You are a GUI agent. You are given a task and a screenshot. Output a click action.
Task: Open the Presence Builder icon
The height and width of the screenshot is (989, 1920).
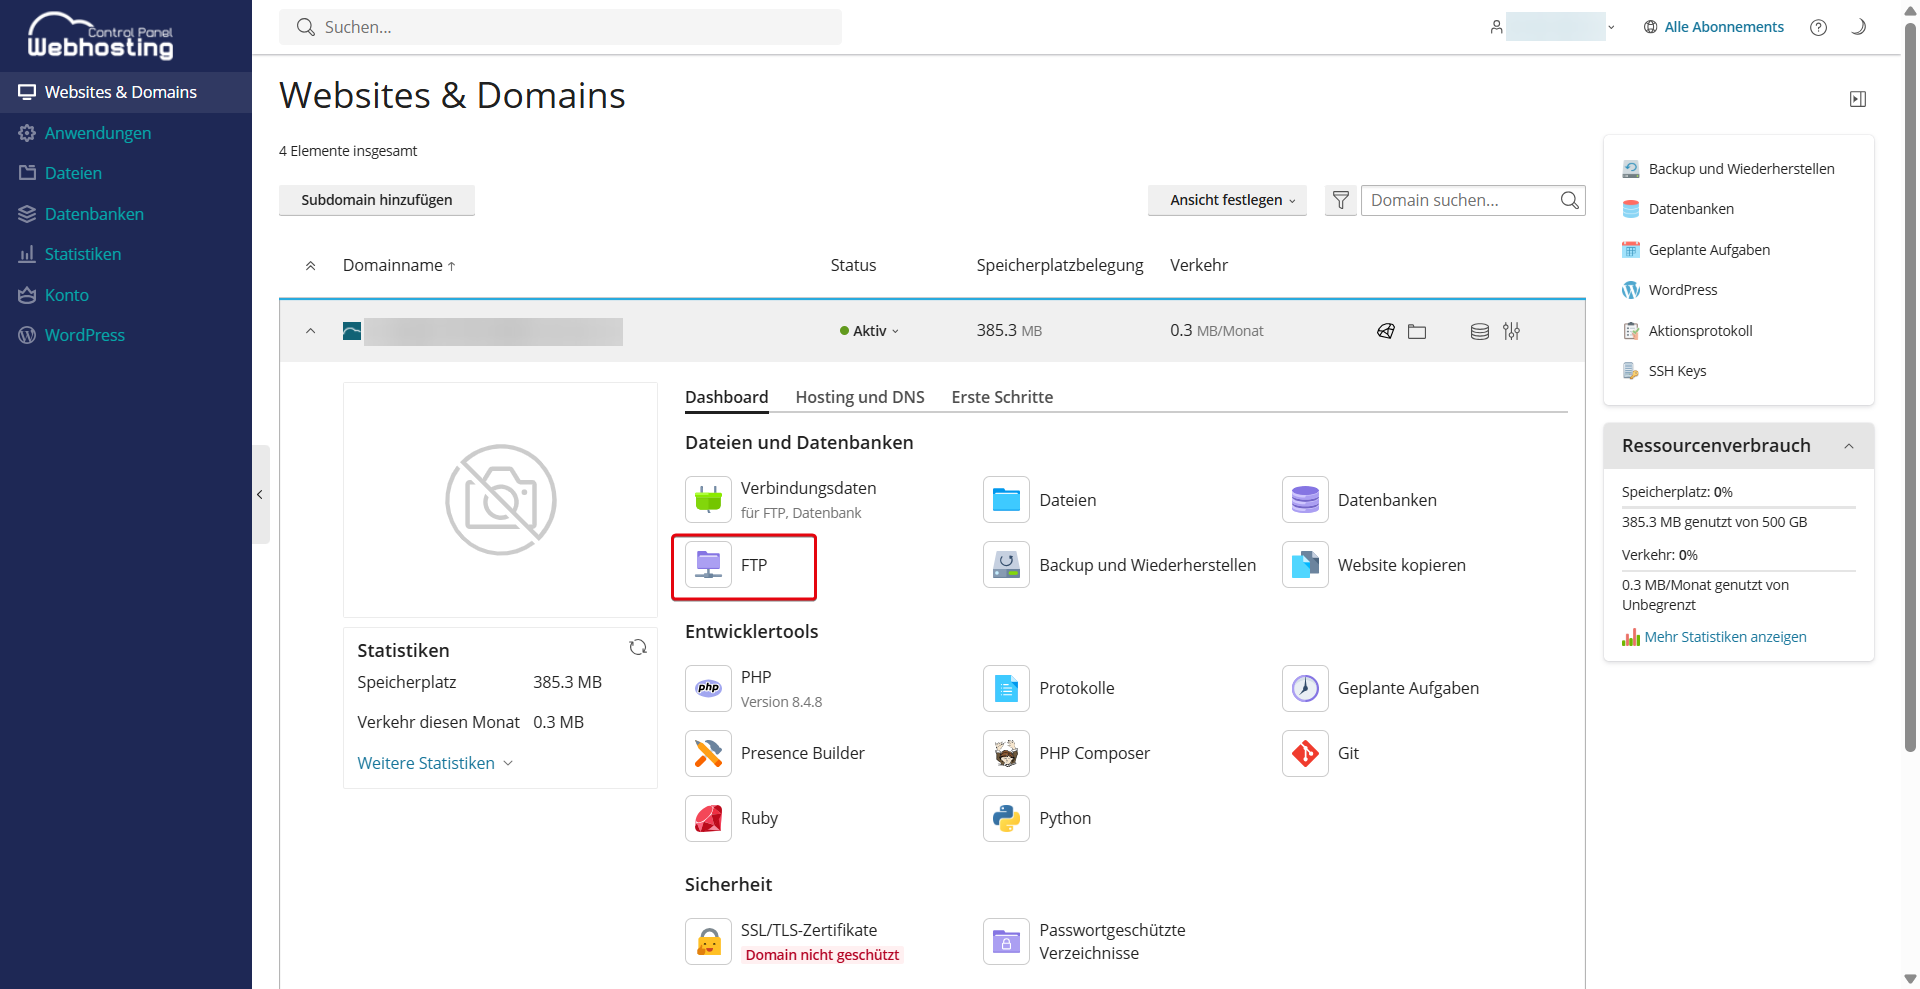point(708,753)
